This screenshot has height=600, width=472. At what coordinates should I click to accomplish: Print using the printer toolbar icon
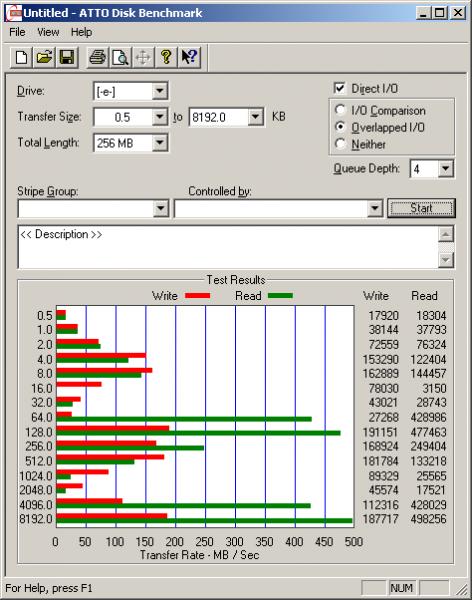pos(97,57)
